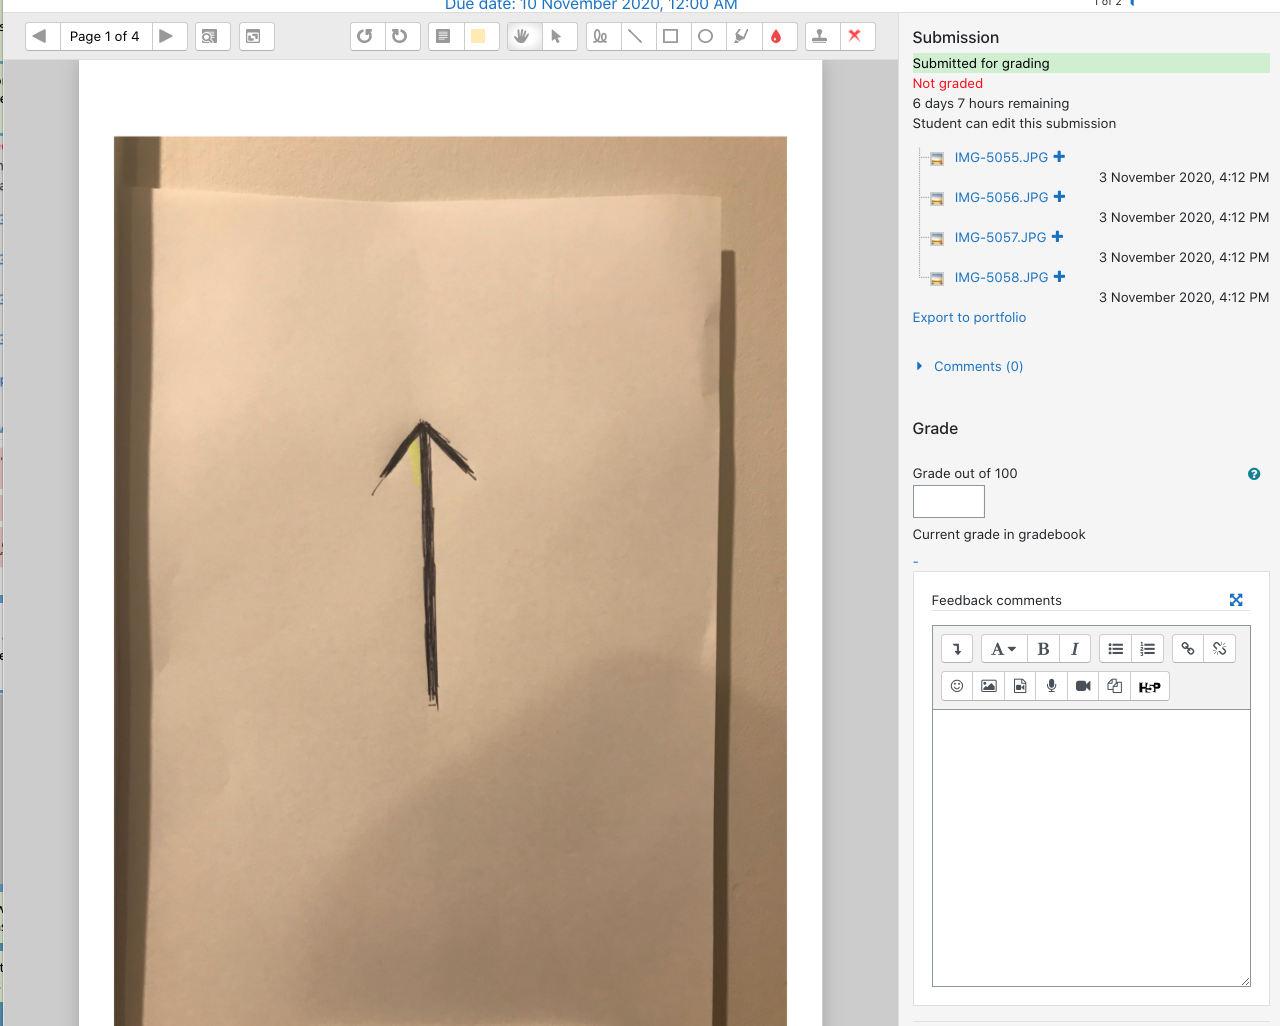
Task: Choose the red cross stamp picker
Action: (x=856, y=36)
